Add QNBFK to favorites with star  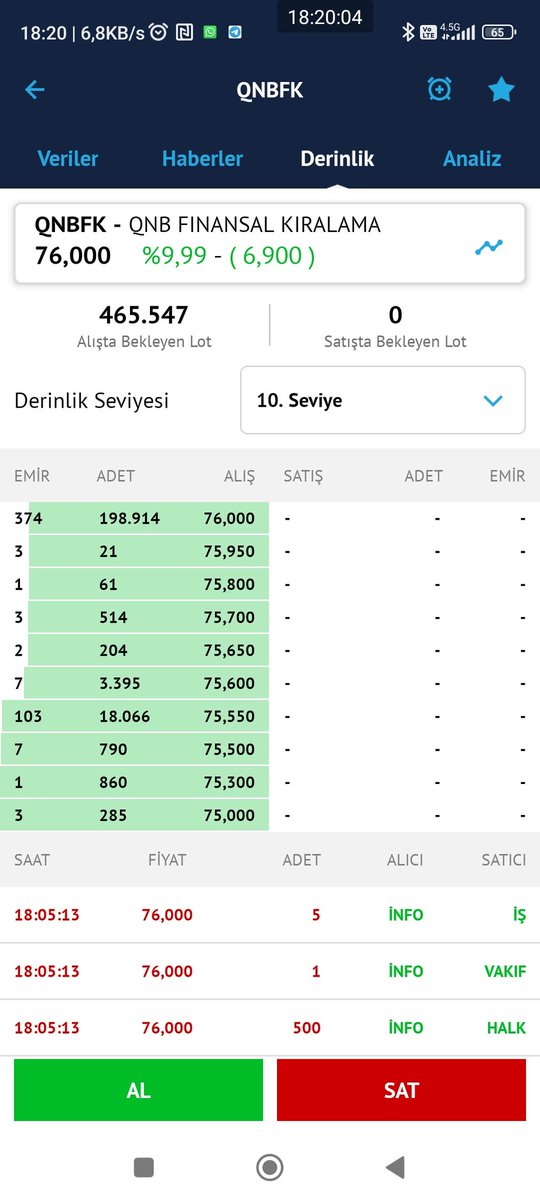click(x=501, y=90)
